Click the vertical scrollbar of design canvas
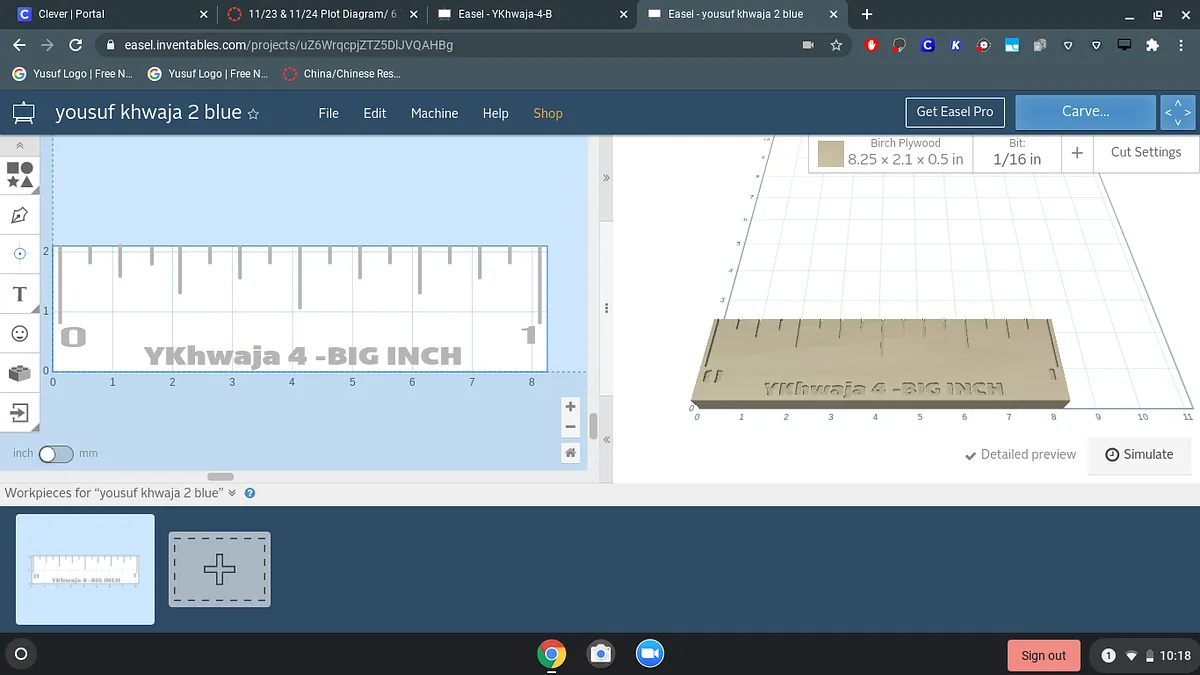Image resolution: width=1200 pixels, height=675 pixels. (593, 426)
